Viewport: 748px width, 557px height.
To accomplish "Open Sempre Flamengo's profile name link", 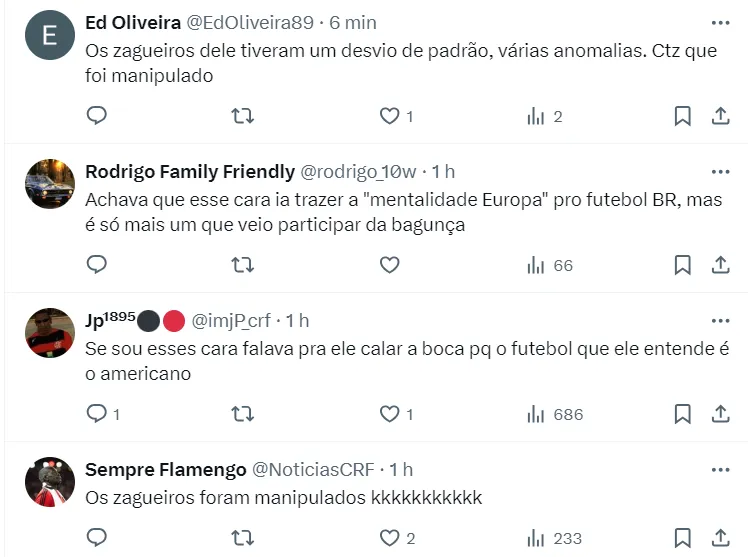I will [165, 469].
